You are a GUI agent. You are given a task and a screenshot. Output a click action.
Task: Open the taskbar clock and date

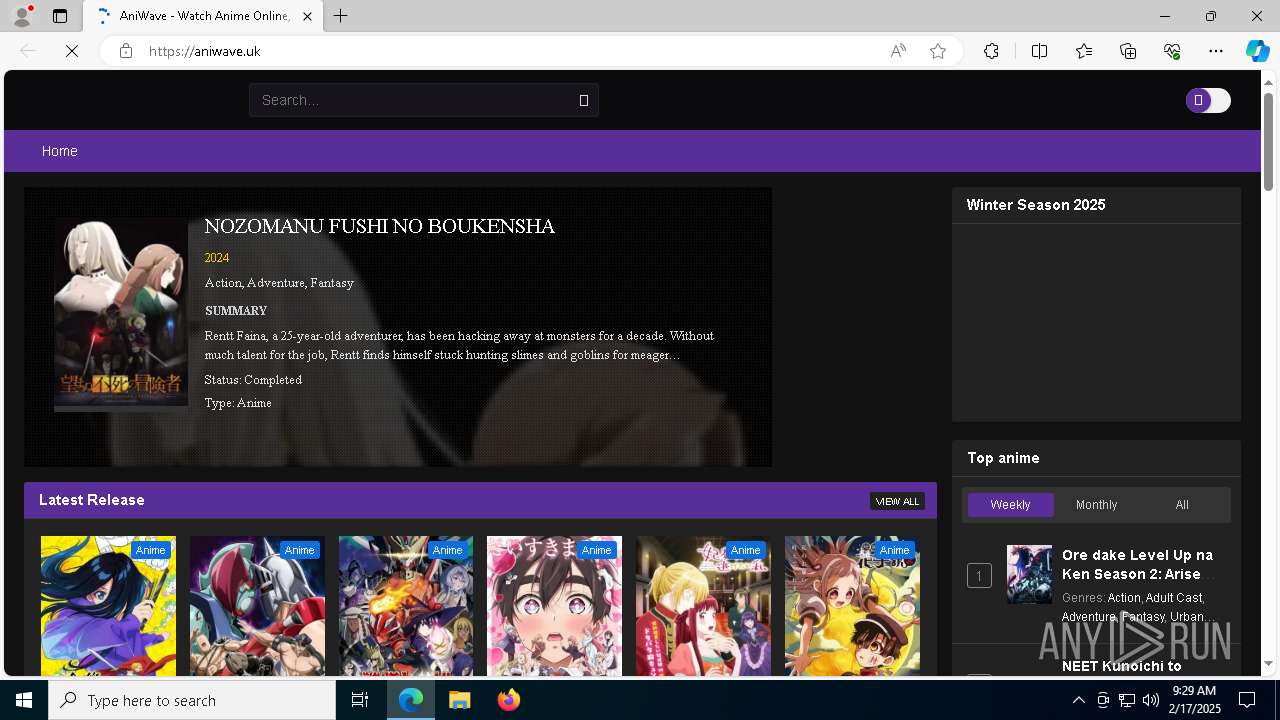point(1195,700)
